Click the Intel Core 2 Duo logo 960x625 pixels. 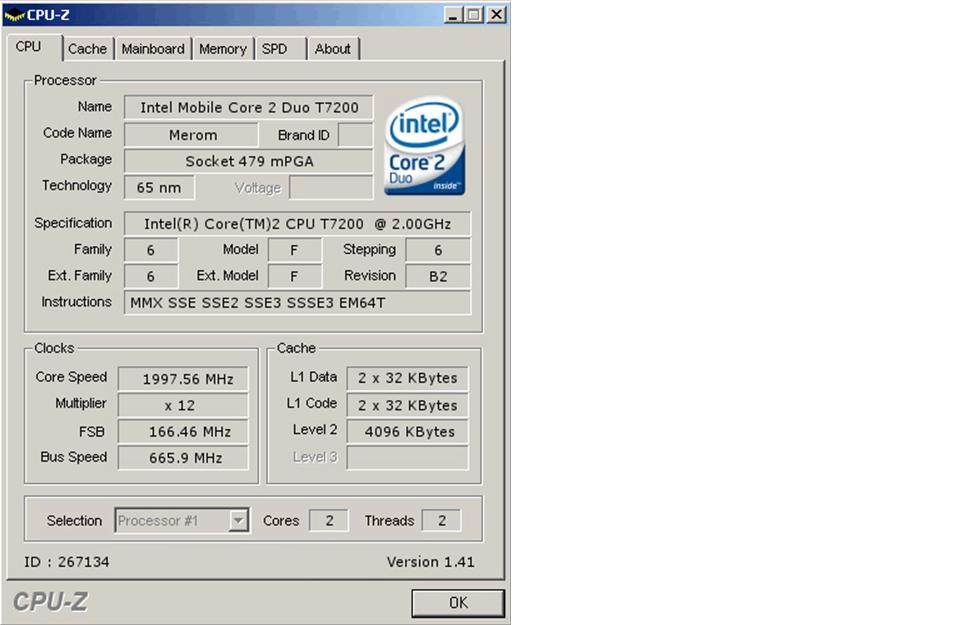[x=424, y=146]
